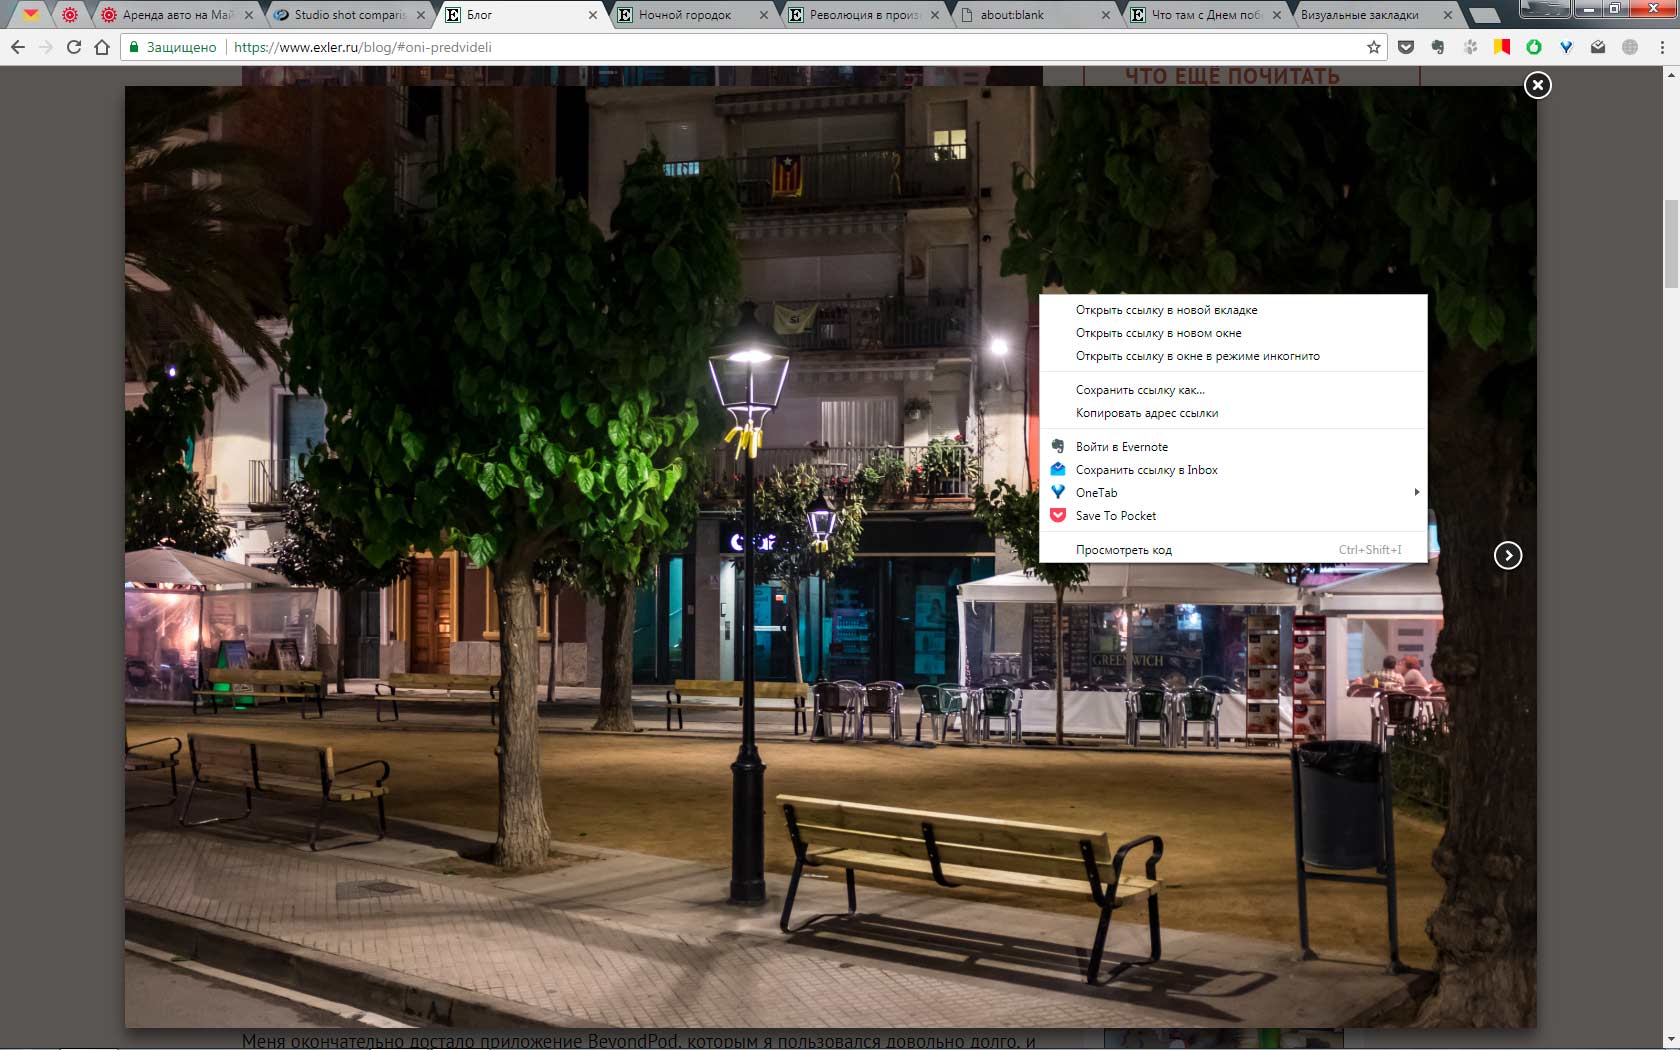Select 'Копировать адрес ссылки' from context menu
This screenshot has width=1680, height=1050.
tap(1146, 413)
